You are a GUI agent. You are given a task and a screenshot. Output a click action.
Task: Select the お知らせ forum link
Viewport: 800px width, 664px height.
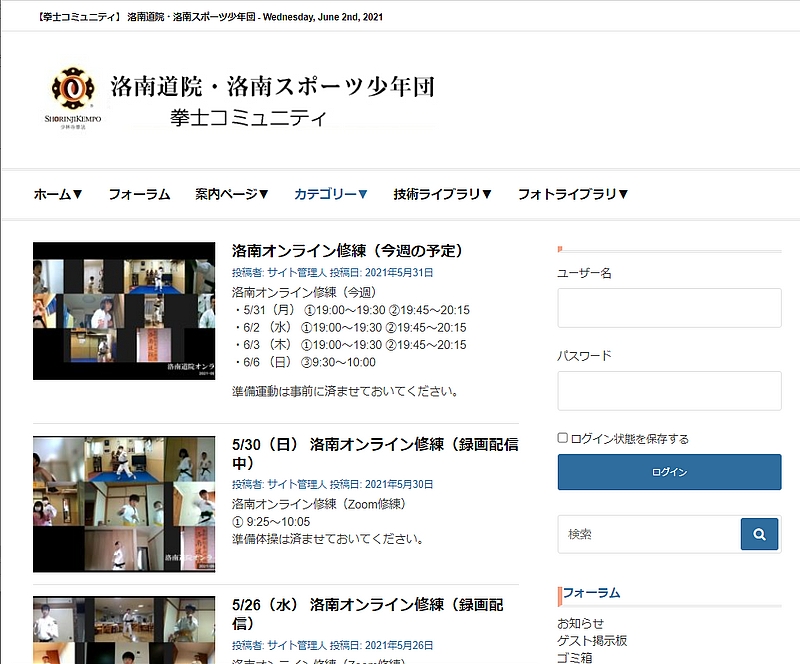point(583,624)
